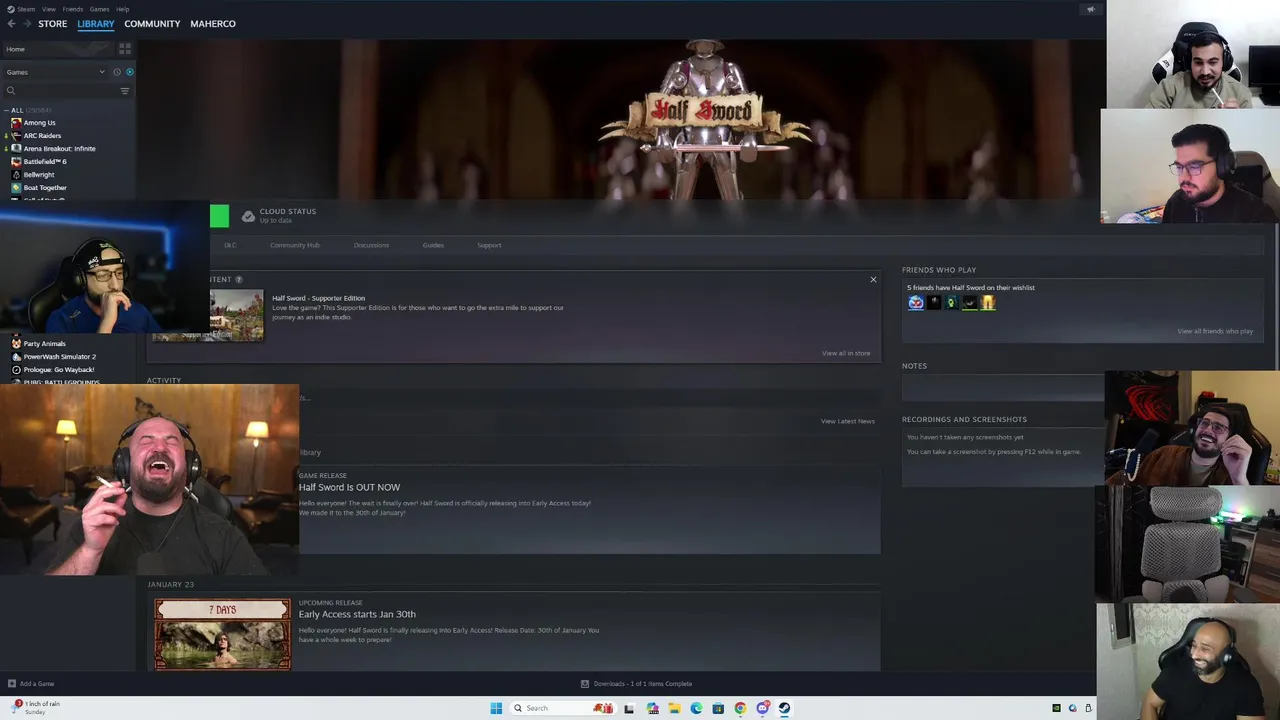1280x720 pixels.
Task: Open the MAHERCO profile tab
Action: (213, 24)
